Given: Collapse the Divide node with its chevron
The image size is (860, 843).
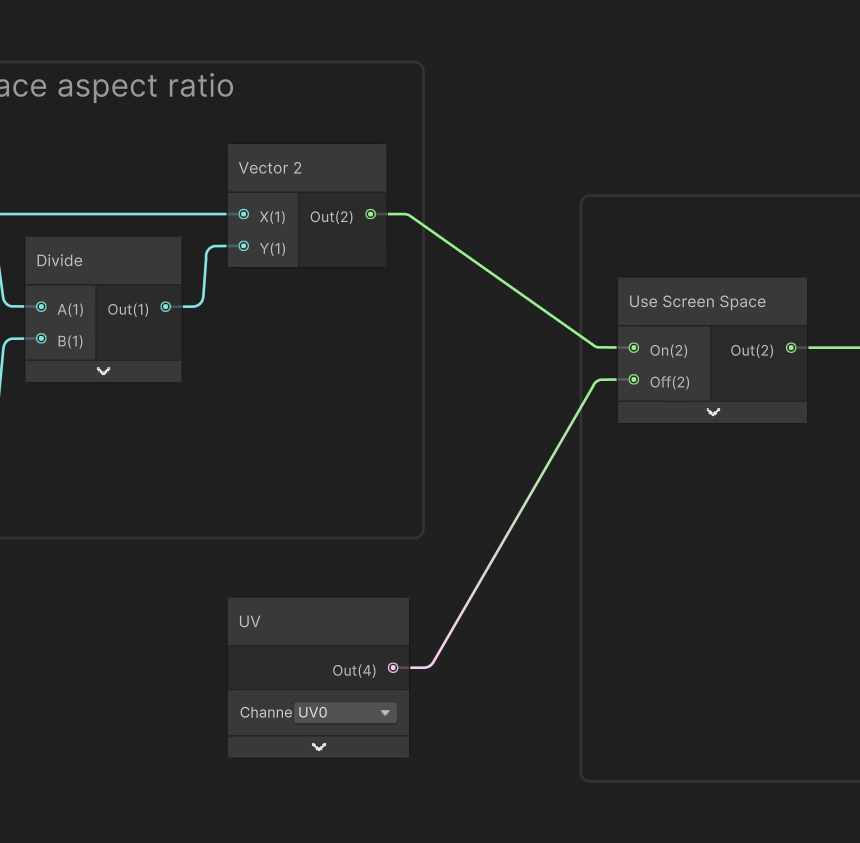Looking at the screenshot, I should [103, 370].
